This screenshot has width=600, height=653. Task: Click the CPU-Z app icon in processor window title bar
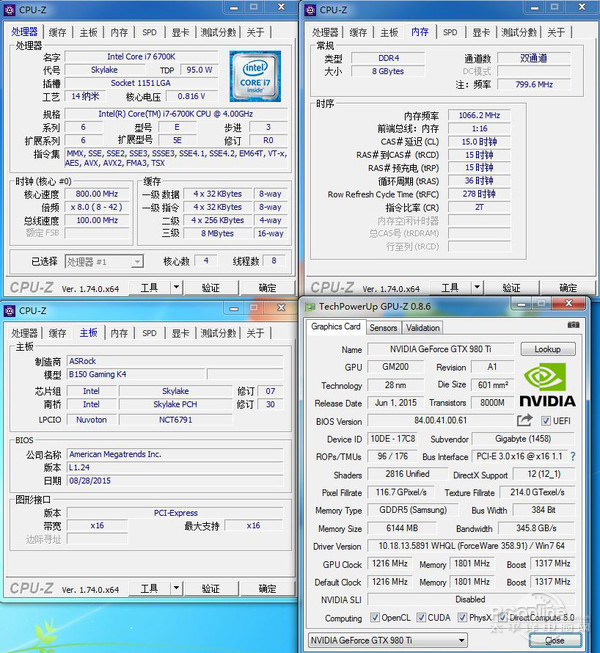9,10
